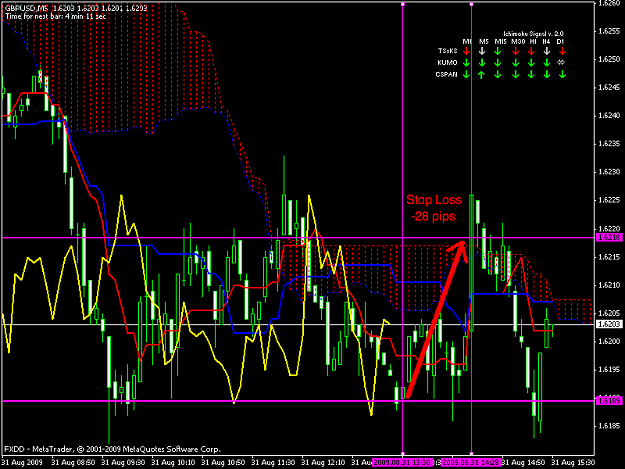Click the CSPAN up arrow under M5

point(482,75)
